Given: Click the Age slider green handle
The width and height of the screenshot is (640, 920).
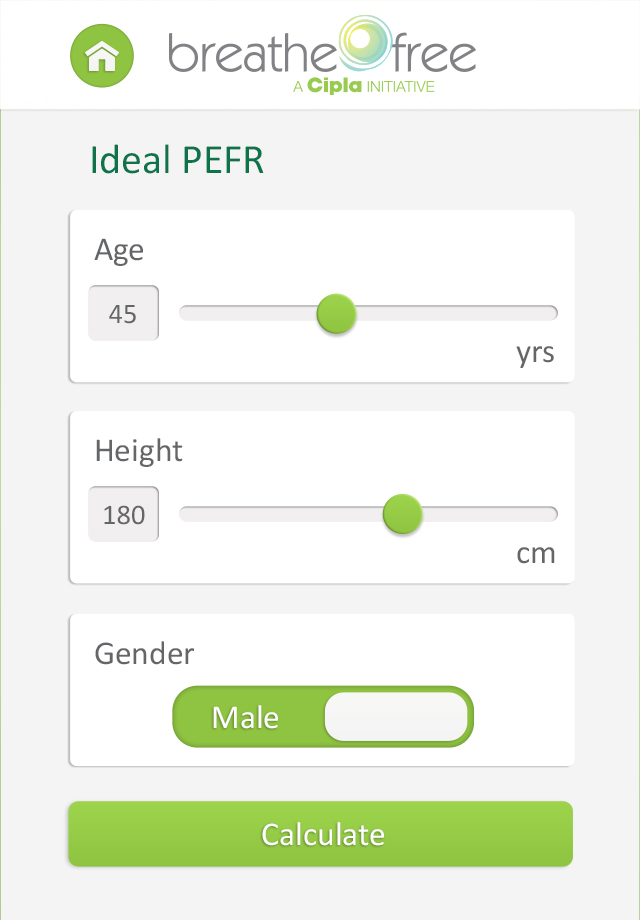Looking at the screenshot, I should pyautogui.click(x=336, y=314).
